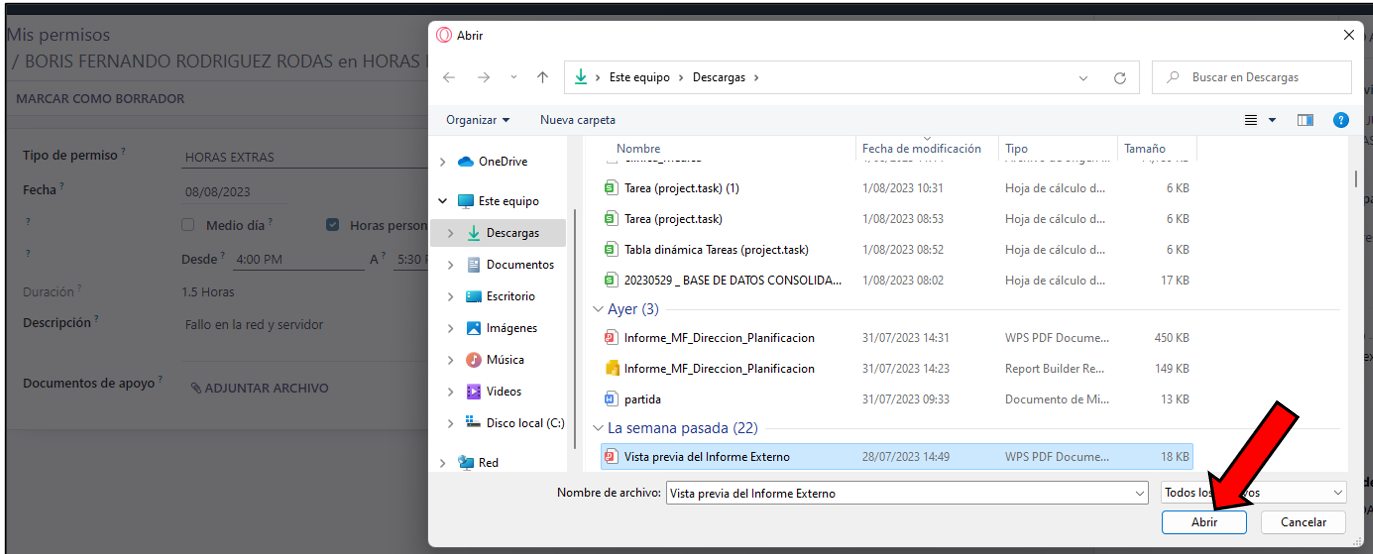The image size is (1373, 554).
Task: Open the Organizar menu
Action: click(x=477, y=120)
